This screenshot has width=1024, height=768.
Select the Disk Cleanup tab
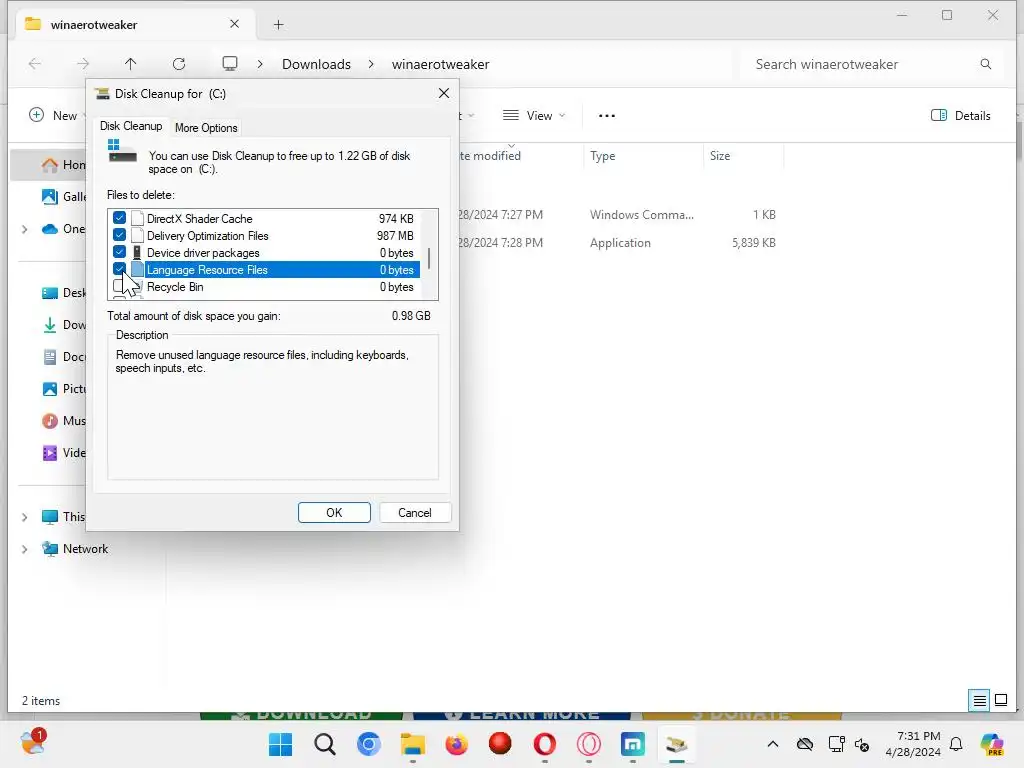[131, 126]
